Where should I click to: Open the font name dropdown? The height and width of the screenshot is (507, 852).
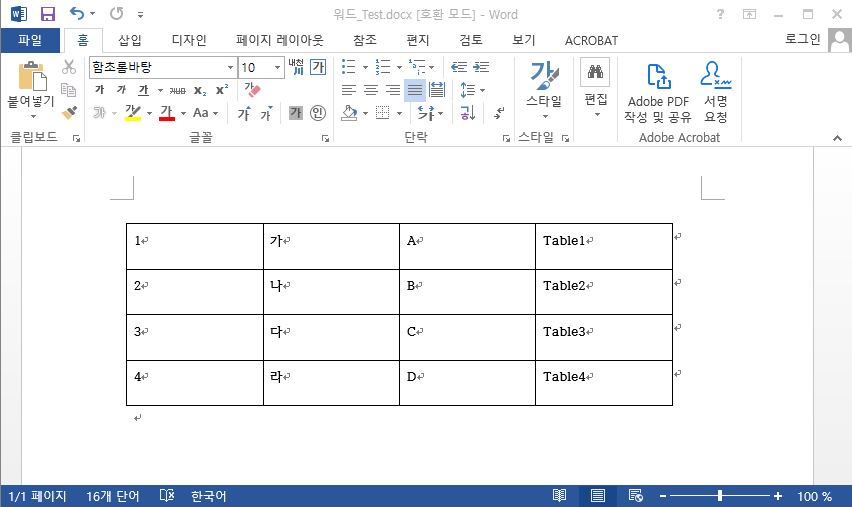pyautogui.click(x=230, y=67)
